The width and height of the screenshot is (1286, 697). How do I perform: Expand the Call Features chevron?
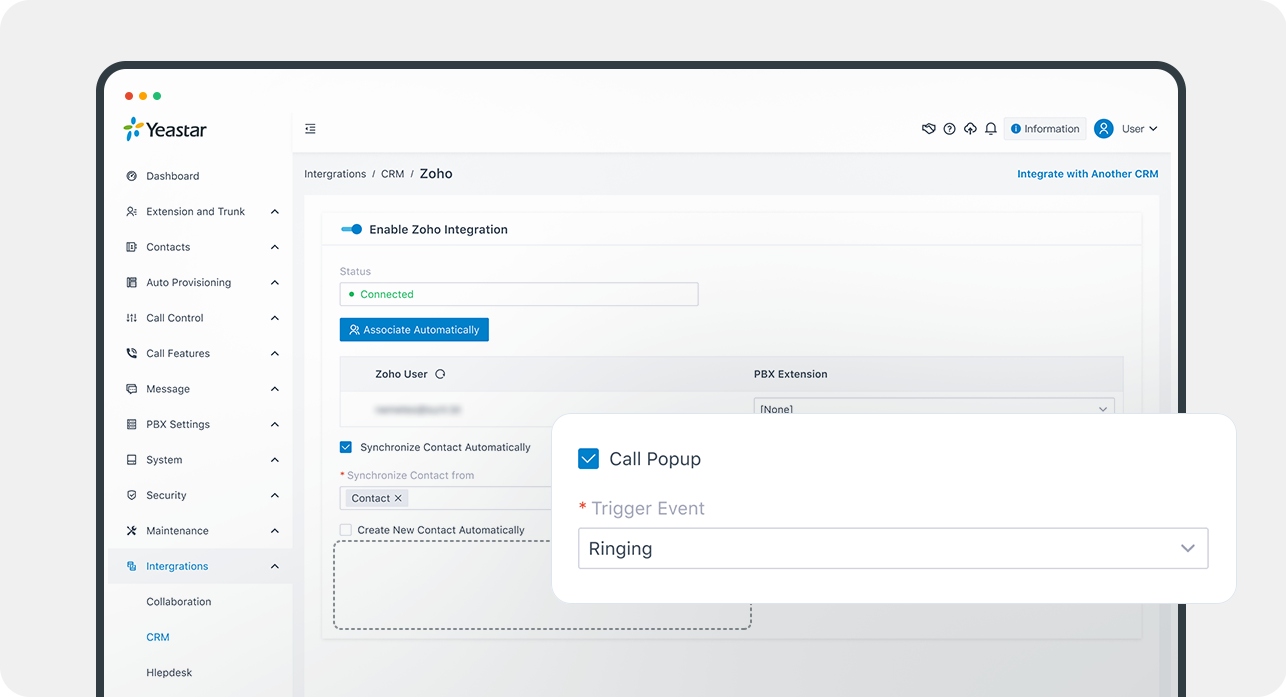coord(275,354)
